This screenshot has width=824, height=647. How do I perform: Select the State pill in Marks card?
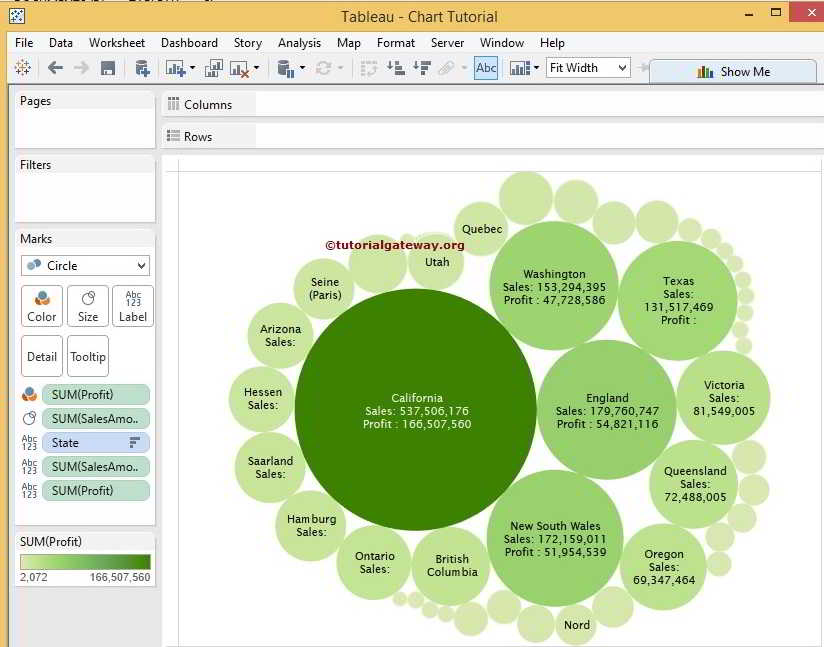96,443
